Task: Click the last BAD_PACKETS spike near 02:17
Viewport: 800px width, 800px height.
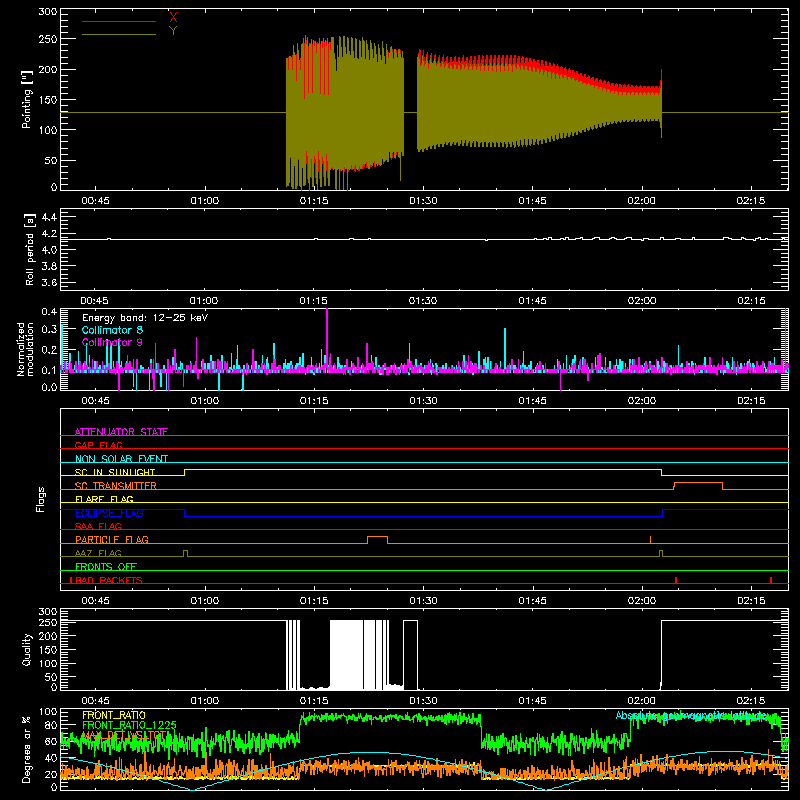Action: (x=771, y=580)
